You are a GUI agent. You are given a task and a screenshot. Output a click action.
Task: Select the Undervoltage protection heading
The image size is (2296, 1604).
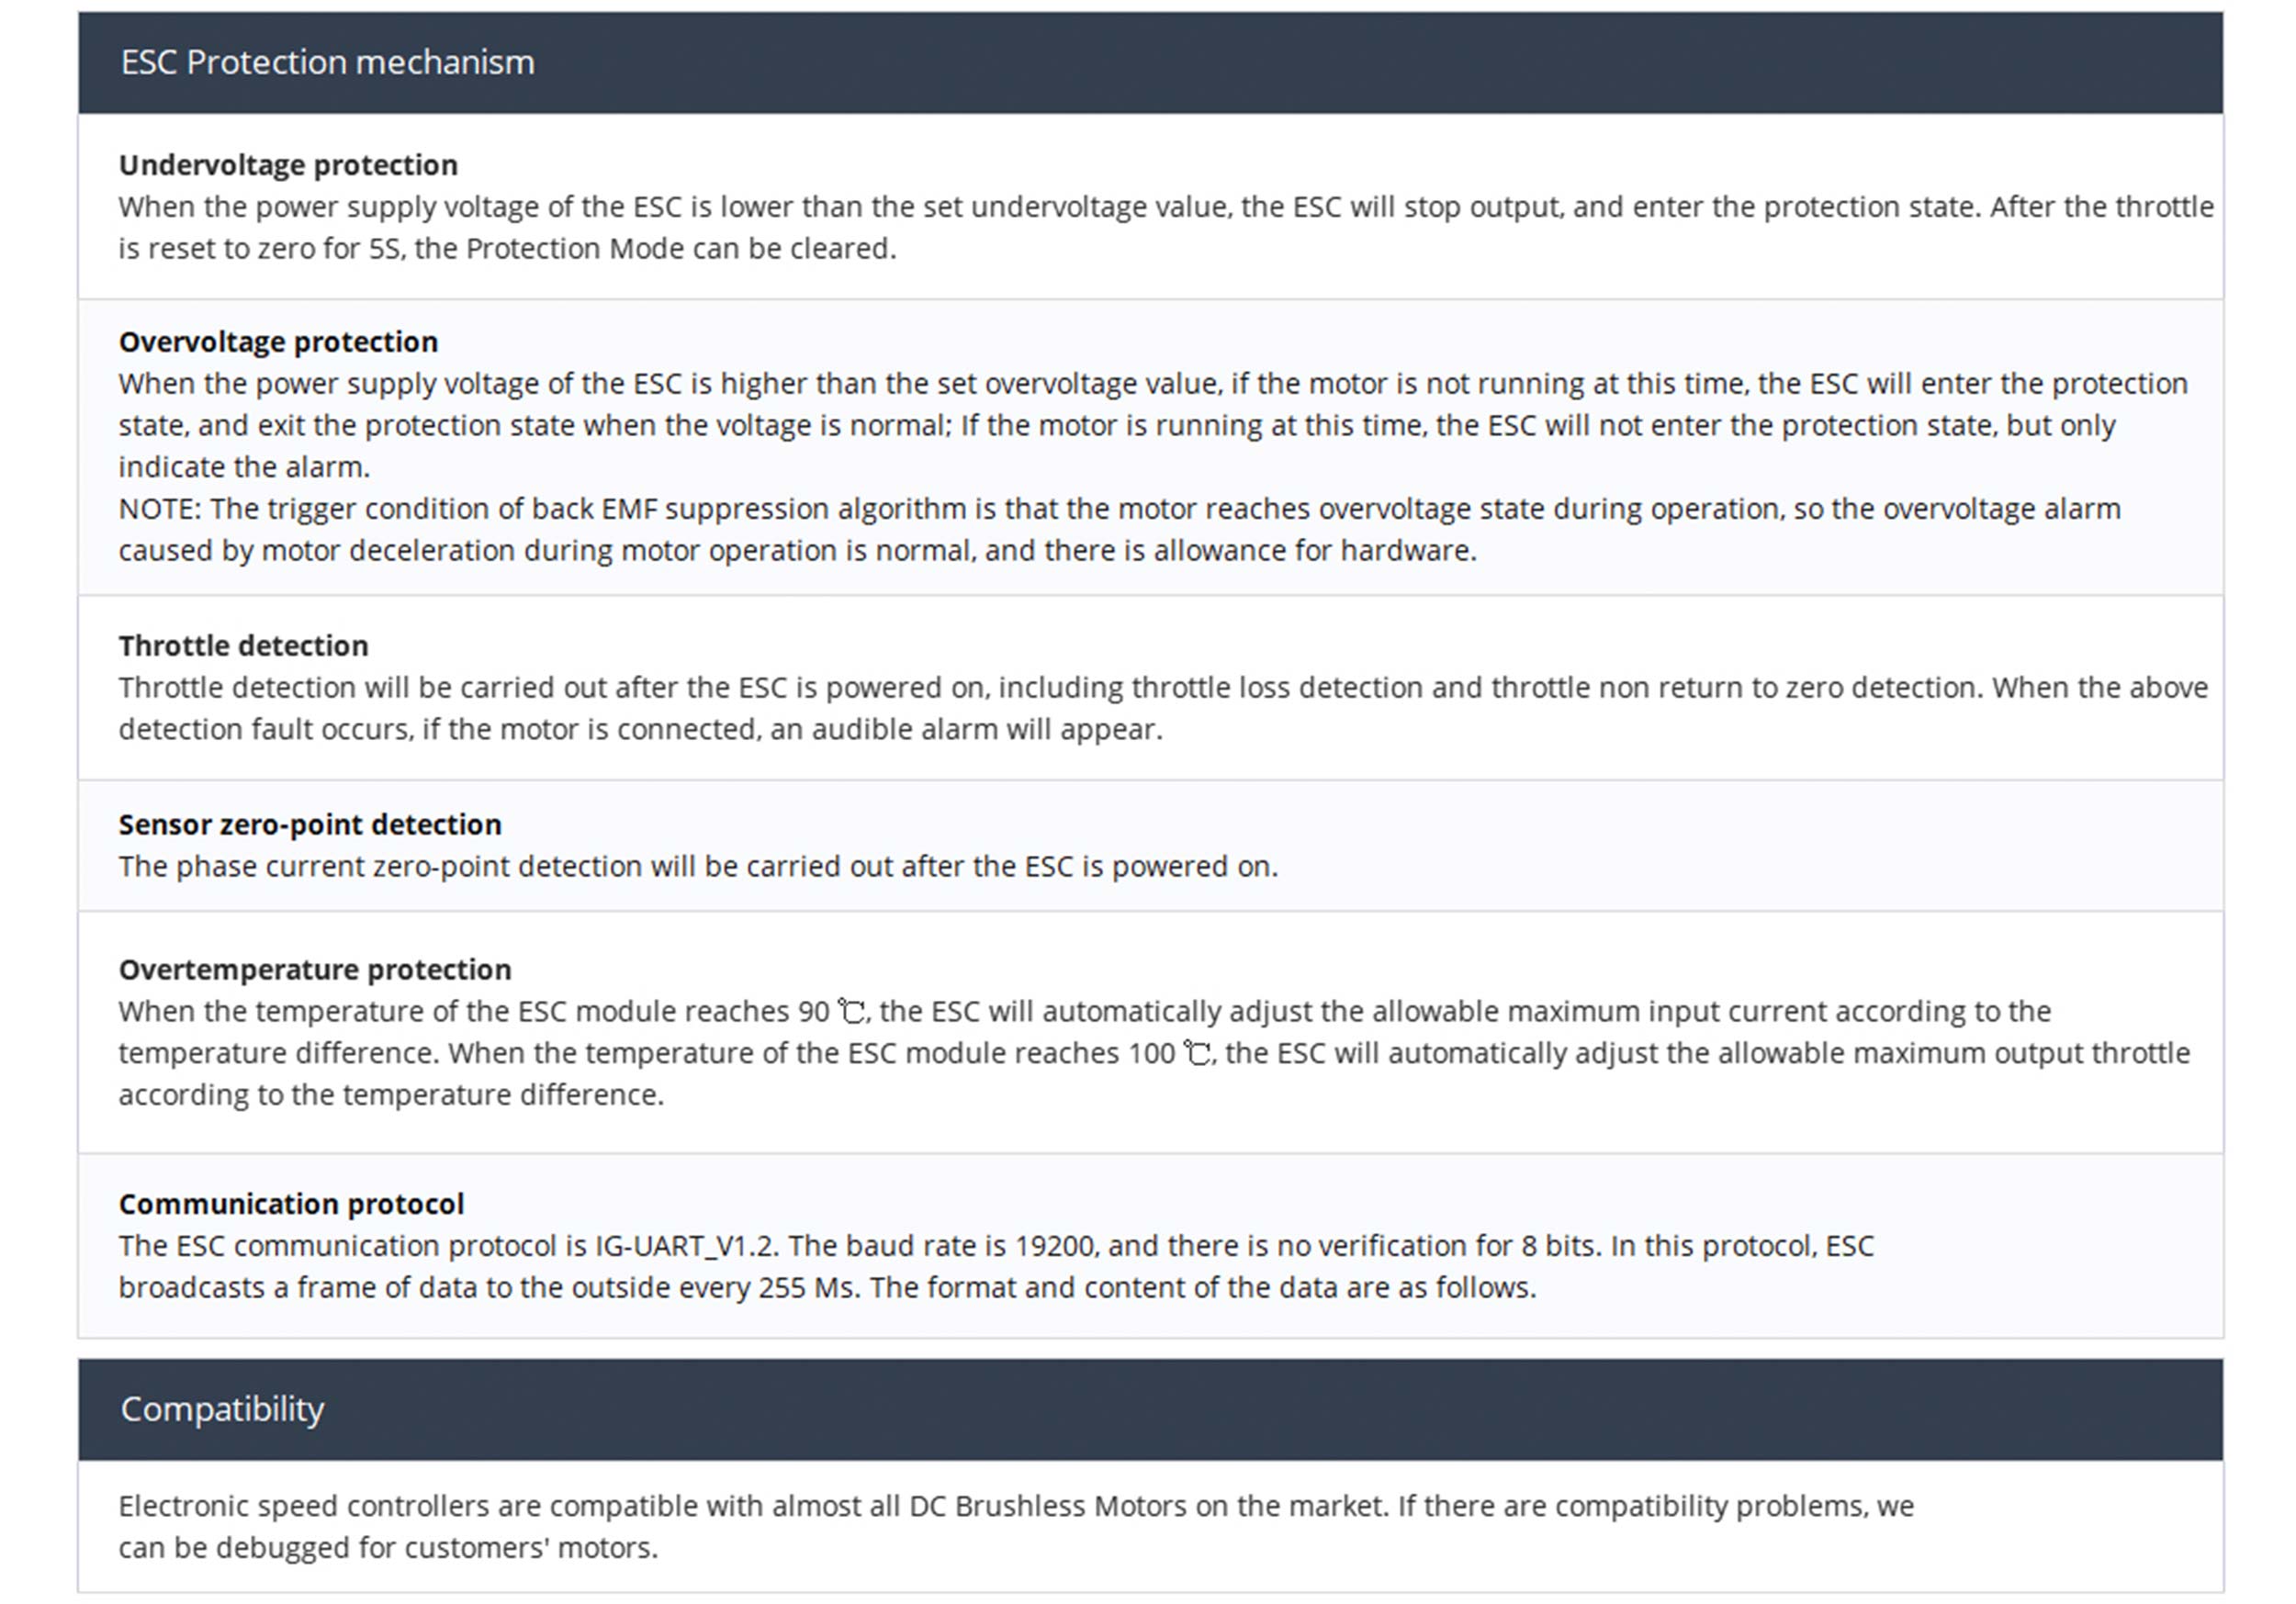point(288,165)
